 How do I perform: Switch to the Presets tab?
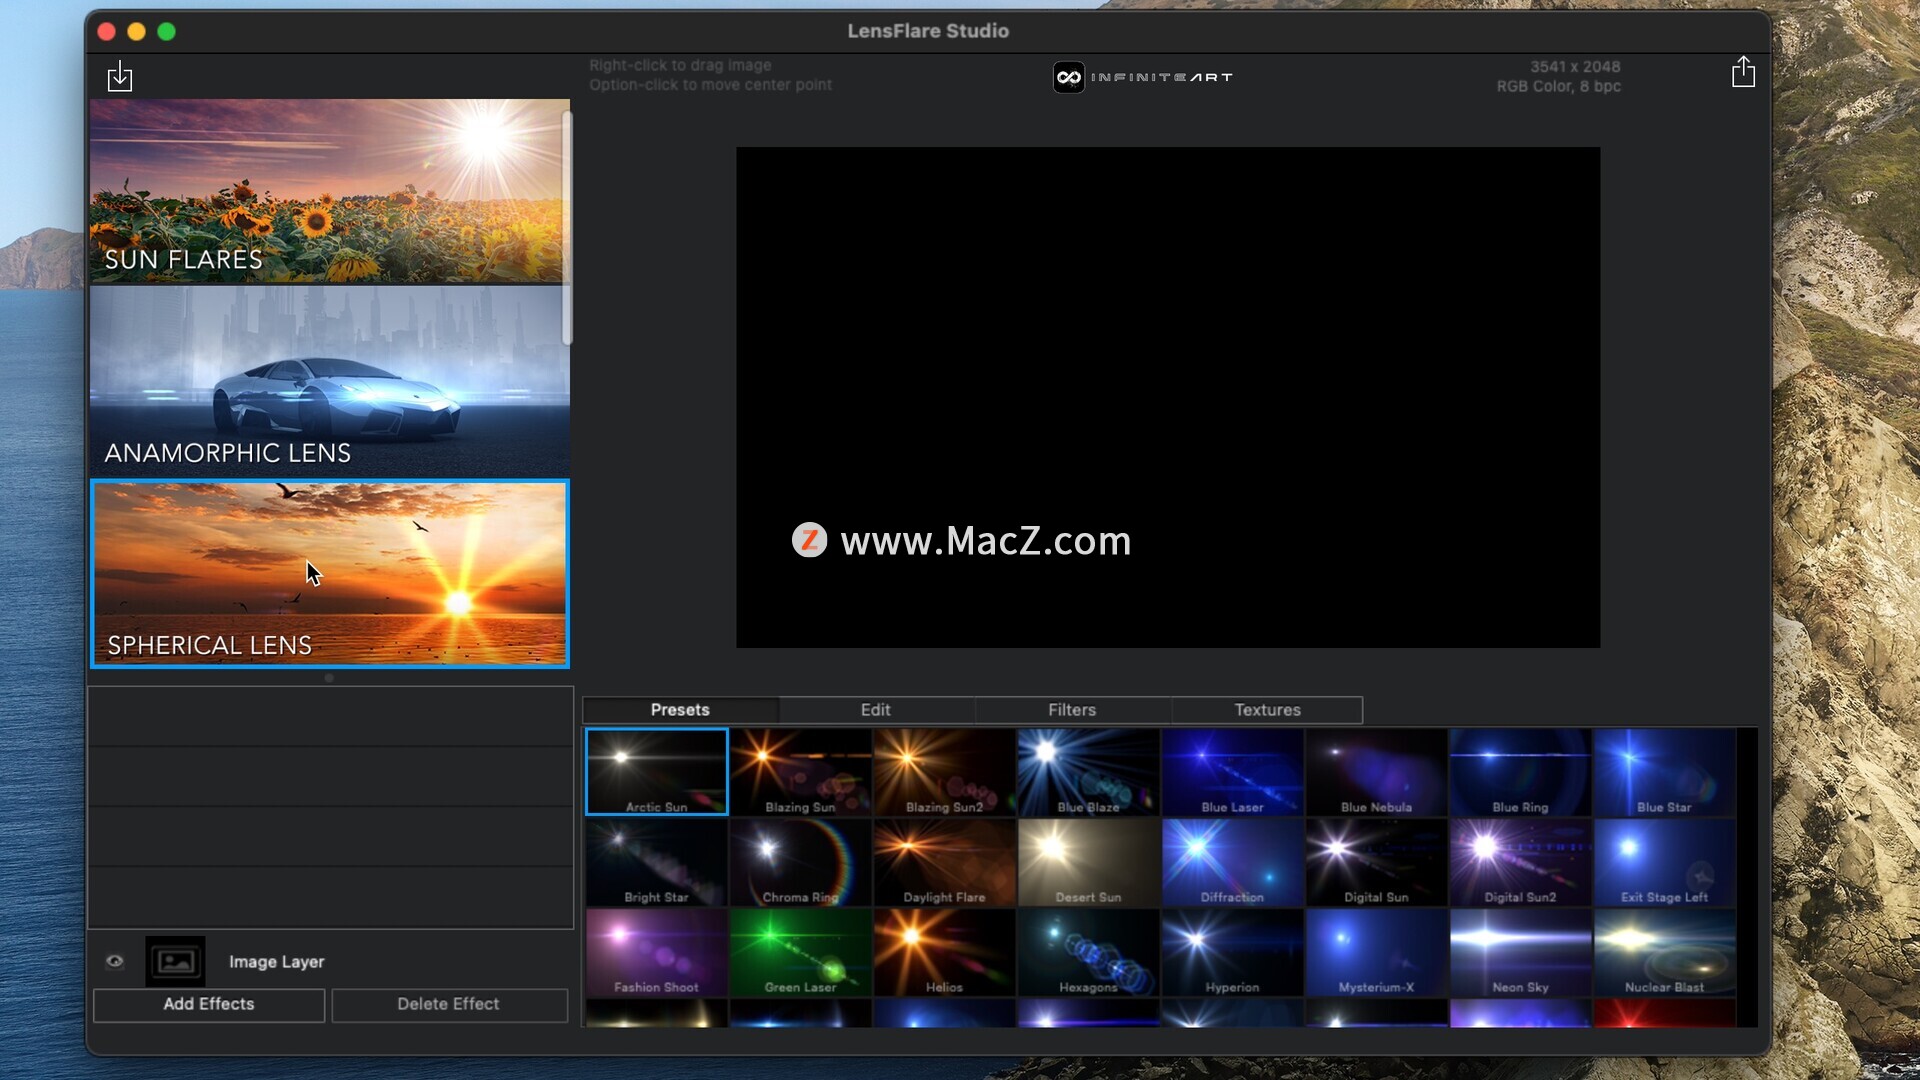click(x=680, y=710)
